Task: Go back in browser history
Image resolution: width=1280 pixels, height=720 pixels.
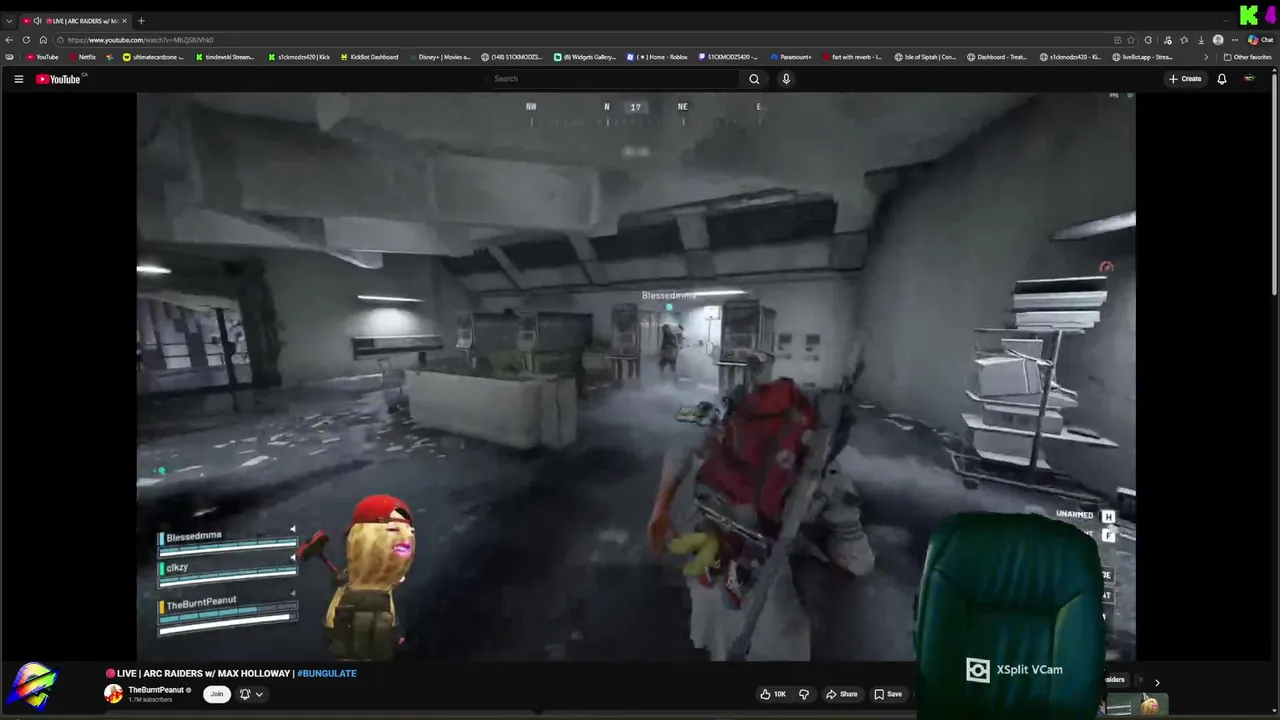Action: (10, 40)
